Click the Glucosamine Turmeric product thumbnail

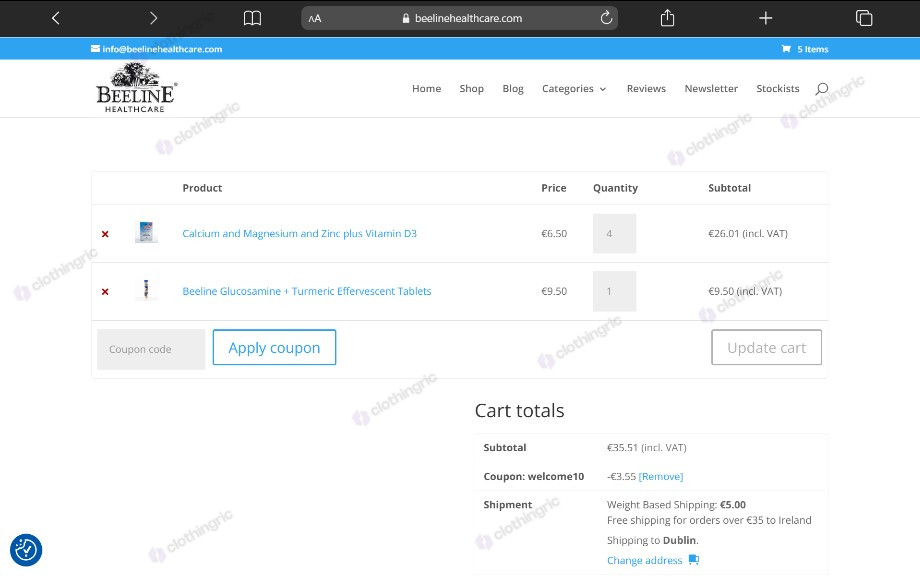[146, 290]
